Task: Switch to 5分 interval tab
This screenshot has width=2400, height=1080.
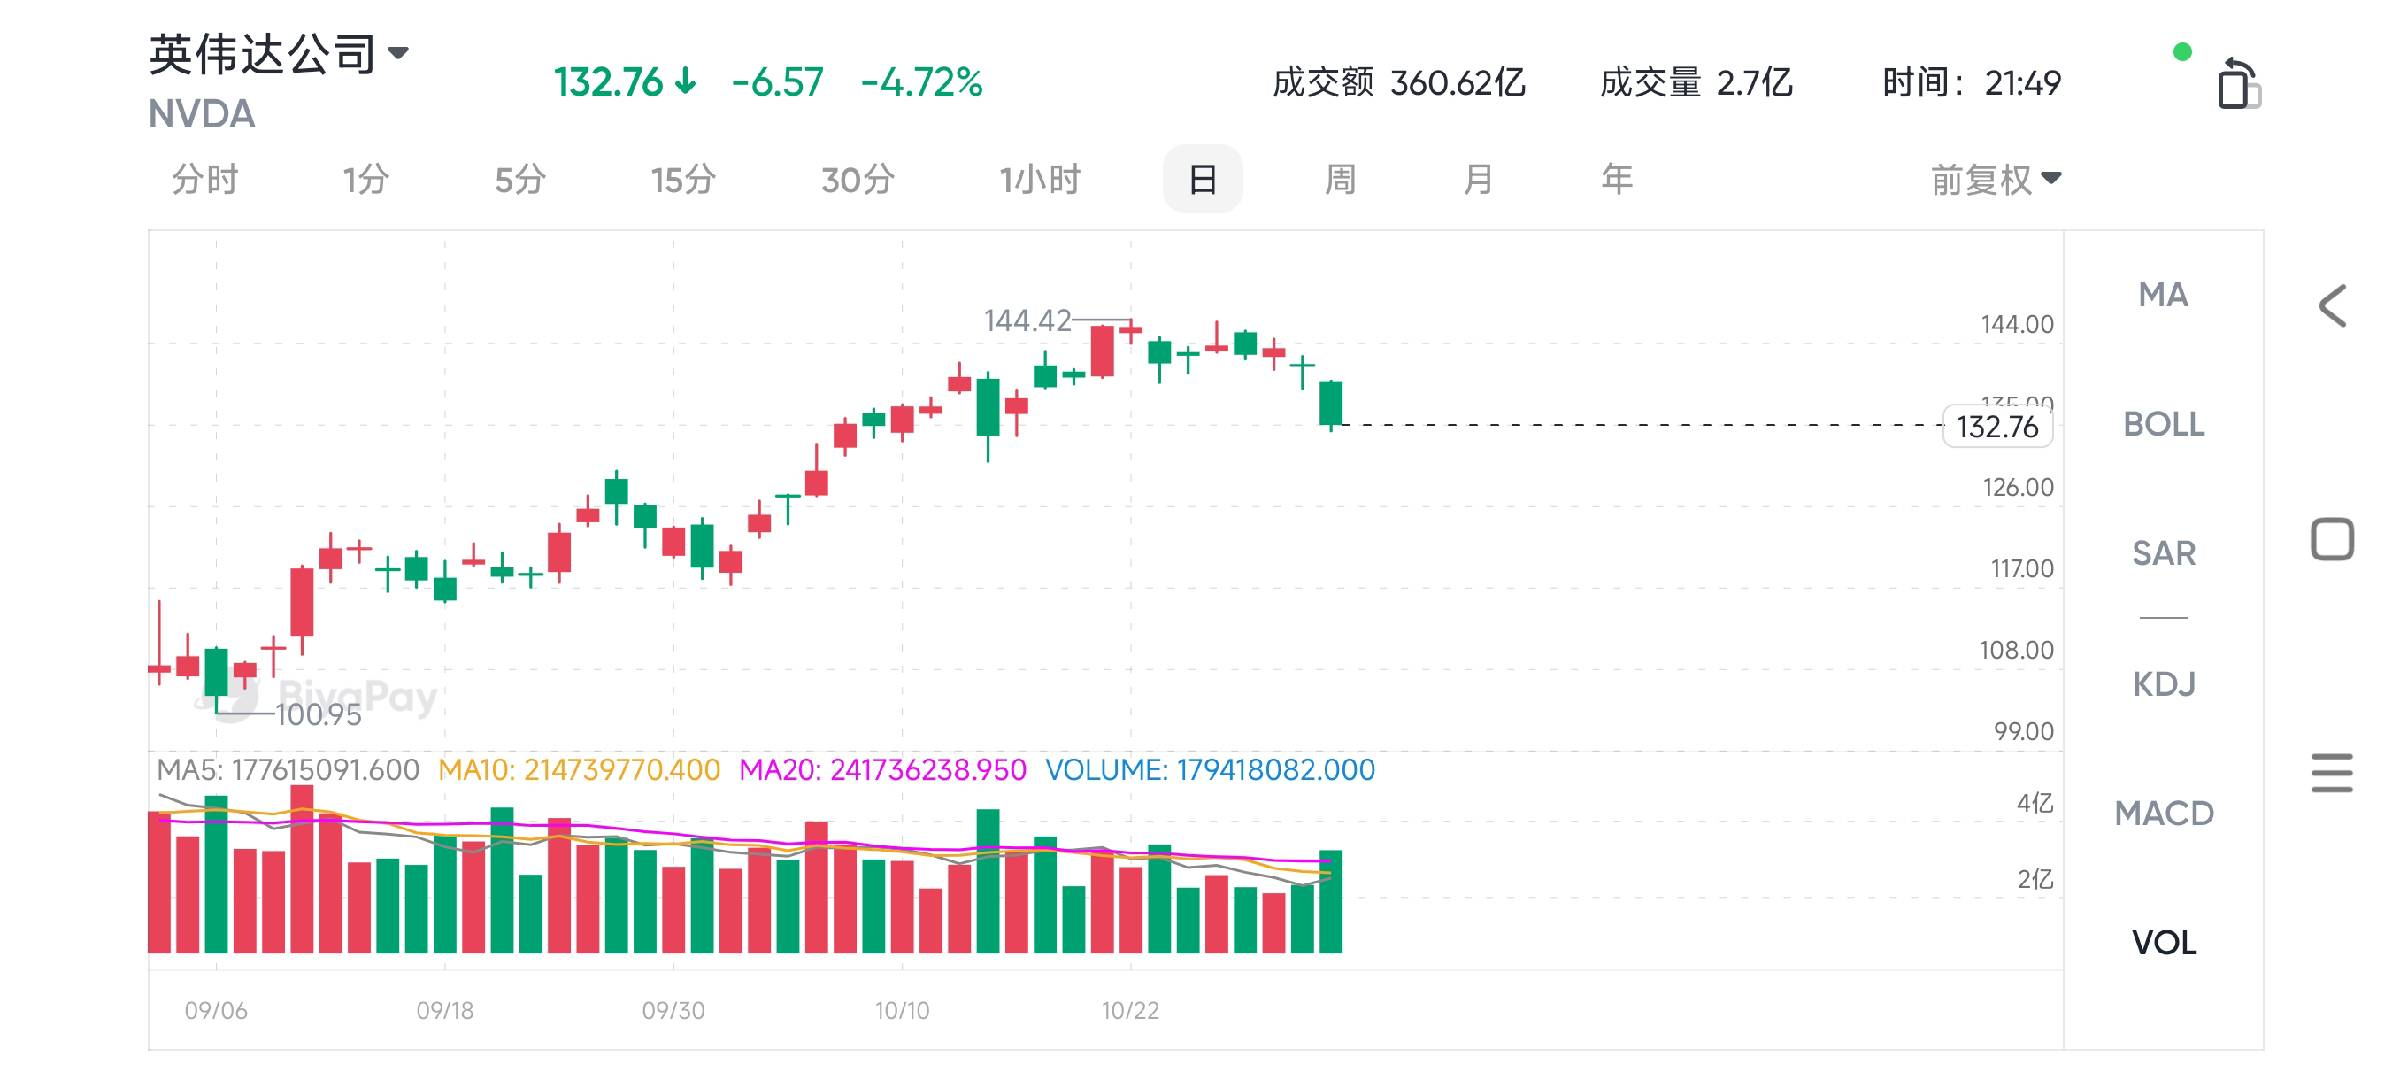Action: (x=520, y=180)
